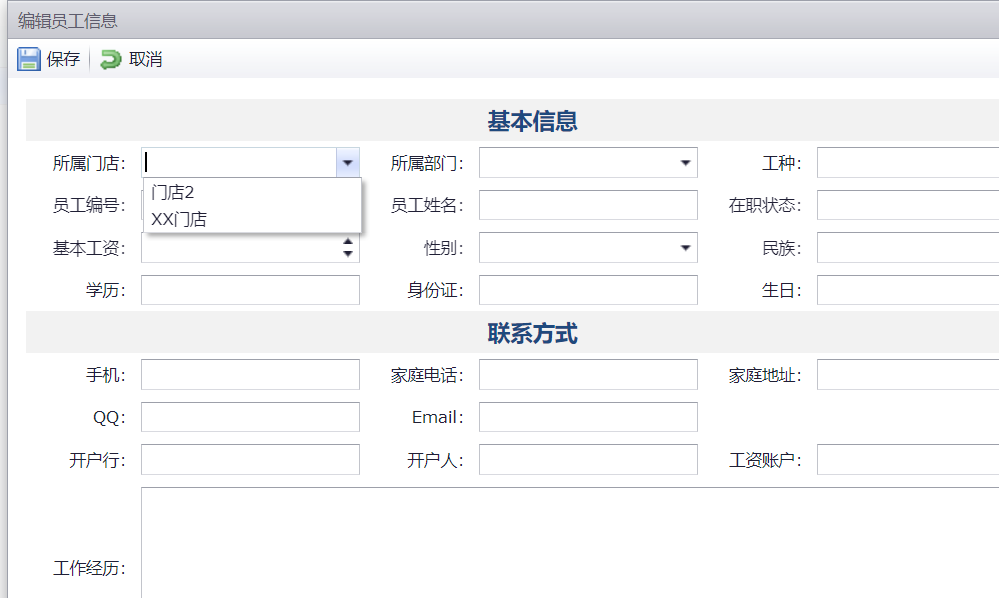Open the 所属部门 dropdown
The height and width of the screenshot is (598, 999).
tap(686, 162)
